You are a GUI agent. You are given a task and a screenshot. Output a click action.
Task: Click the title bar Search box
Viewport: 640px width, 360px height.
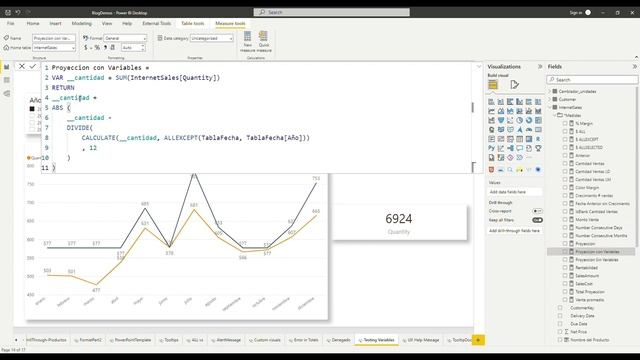[x=332, y=12]
